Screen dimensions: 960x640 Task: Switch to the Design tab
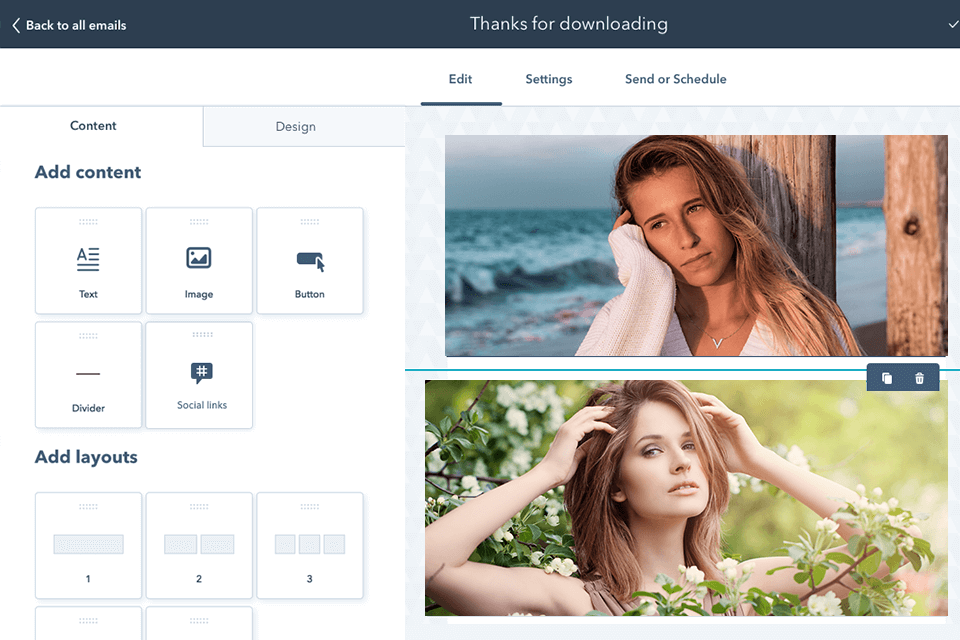point(295,126)
